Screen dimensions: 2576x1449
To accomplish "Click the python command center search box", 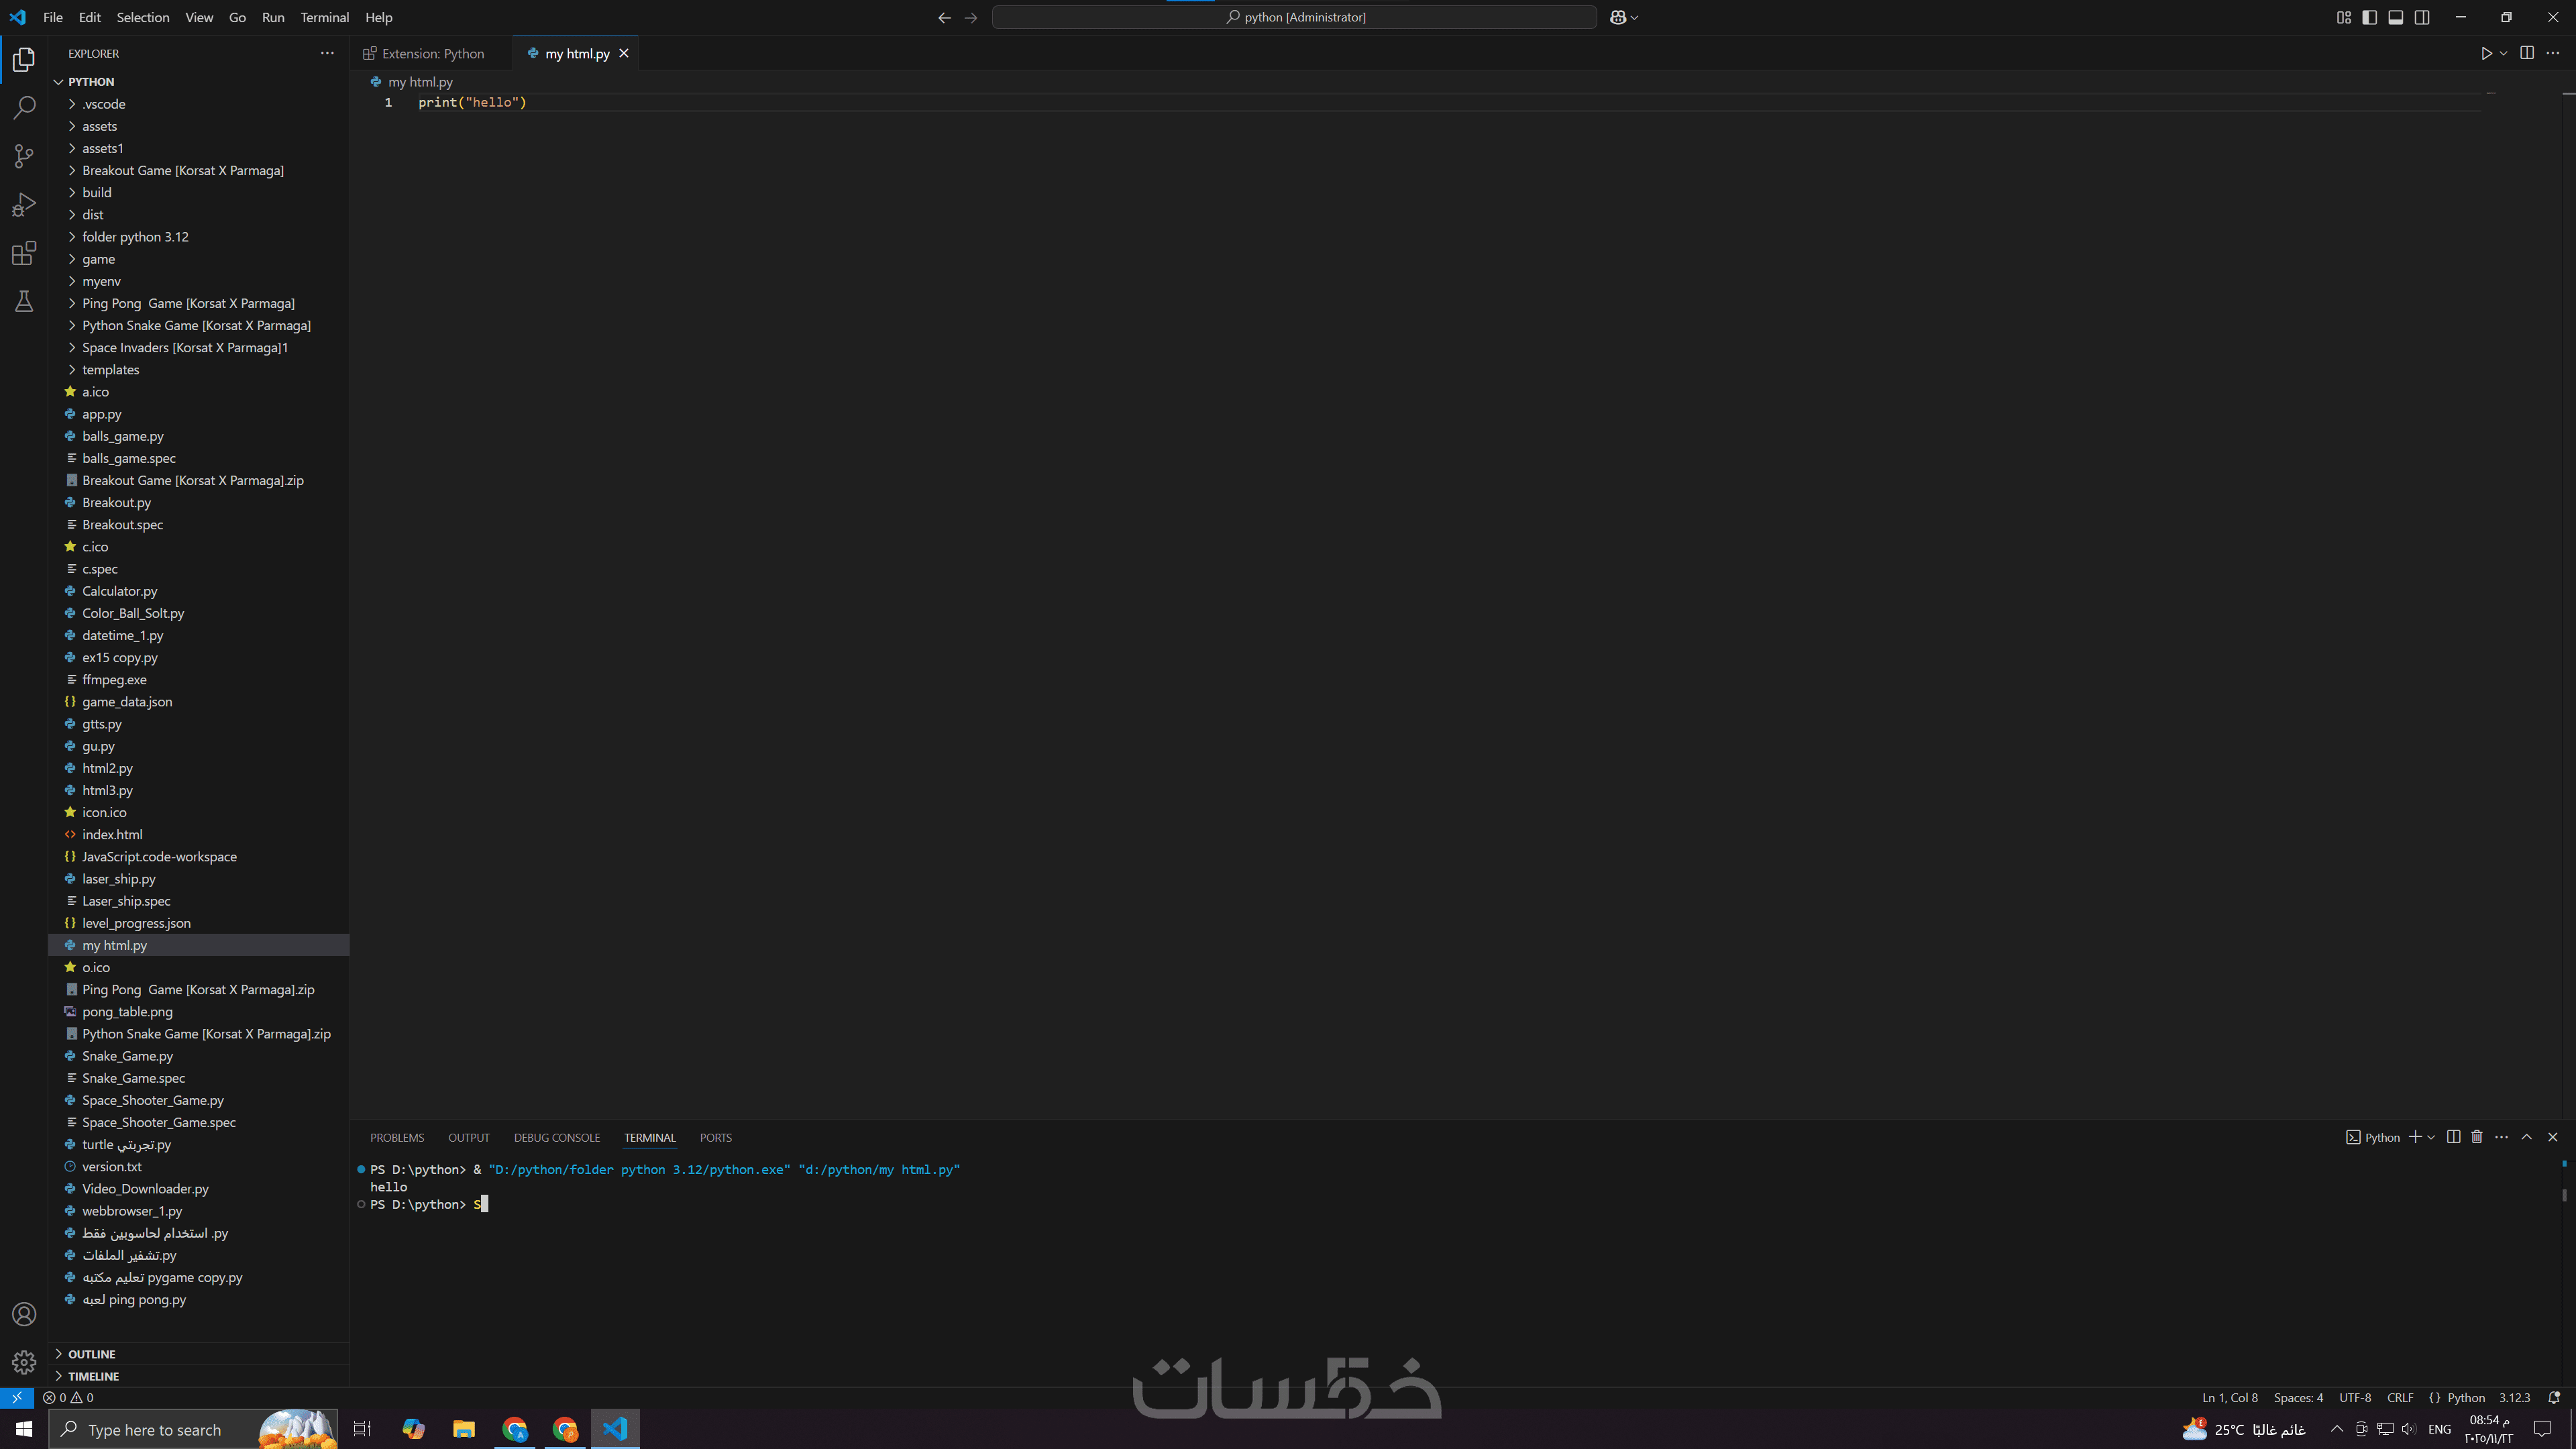I will coord(1294,17).
